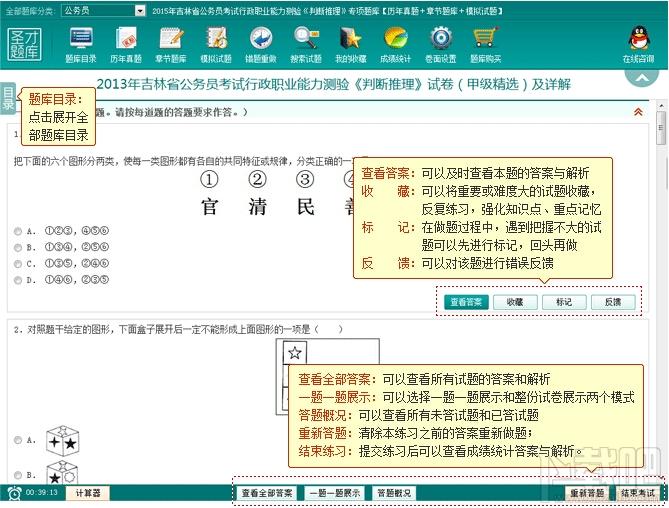
Task: Expand the 目录 side tab
Action: pos(8,98)
